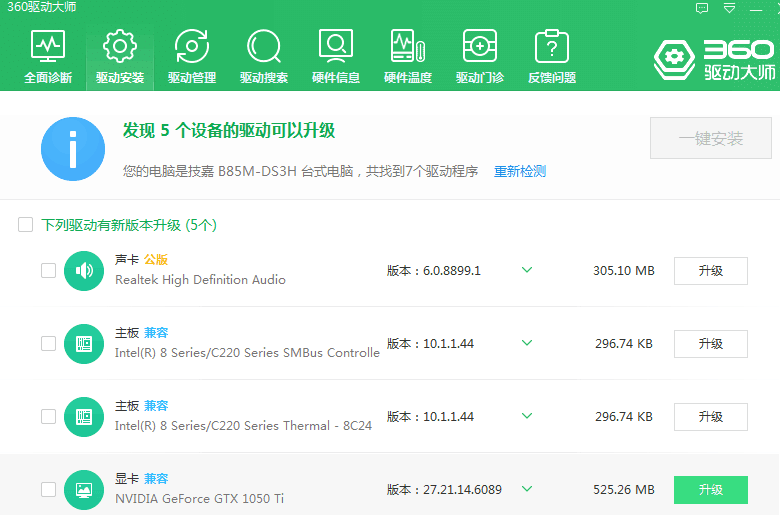The width and height of the screenshot is (780, 532).
Task: Open the 硬件信息 hardware info icon
Action: [x=336, y=46]
